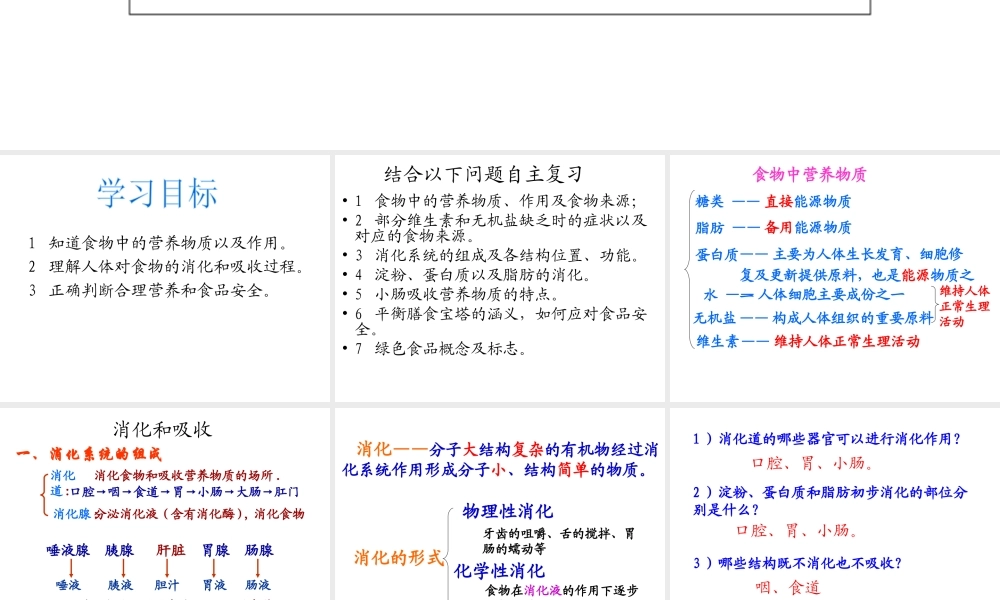Screen dimensions: 1000x600
Task: Select the 唾液 label below 唾液腺
Action: click(68, 585)
